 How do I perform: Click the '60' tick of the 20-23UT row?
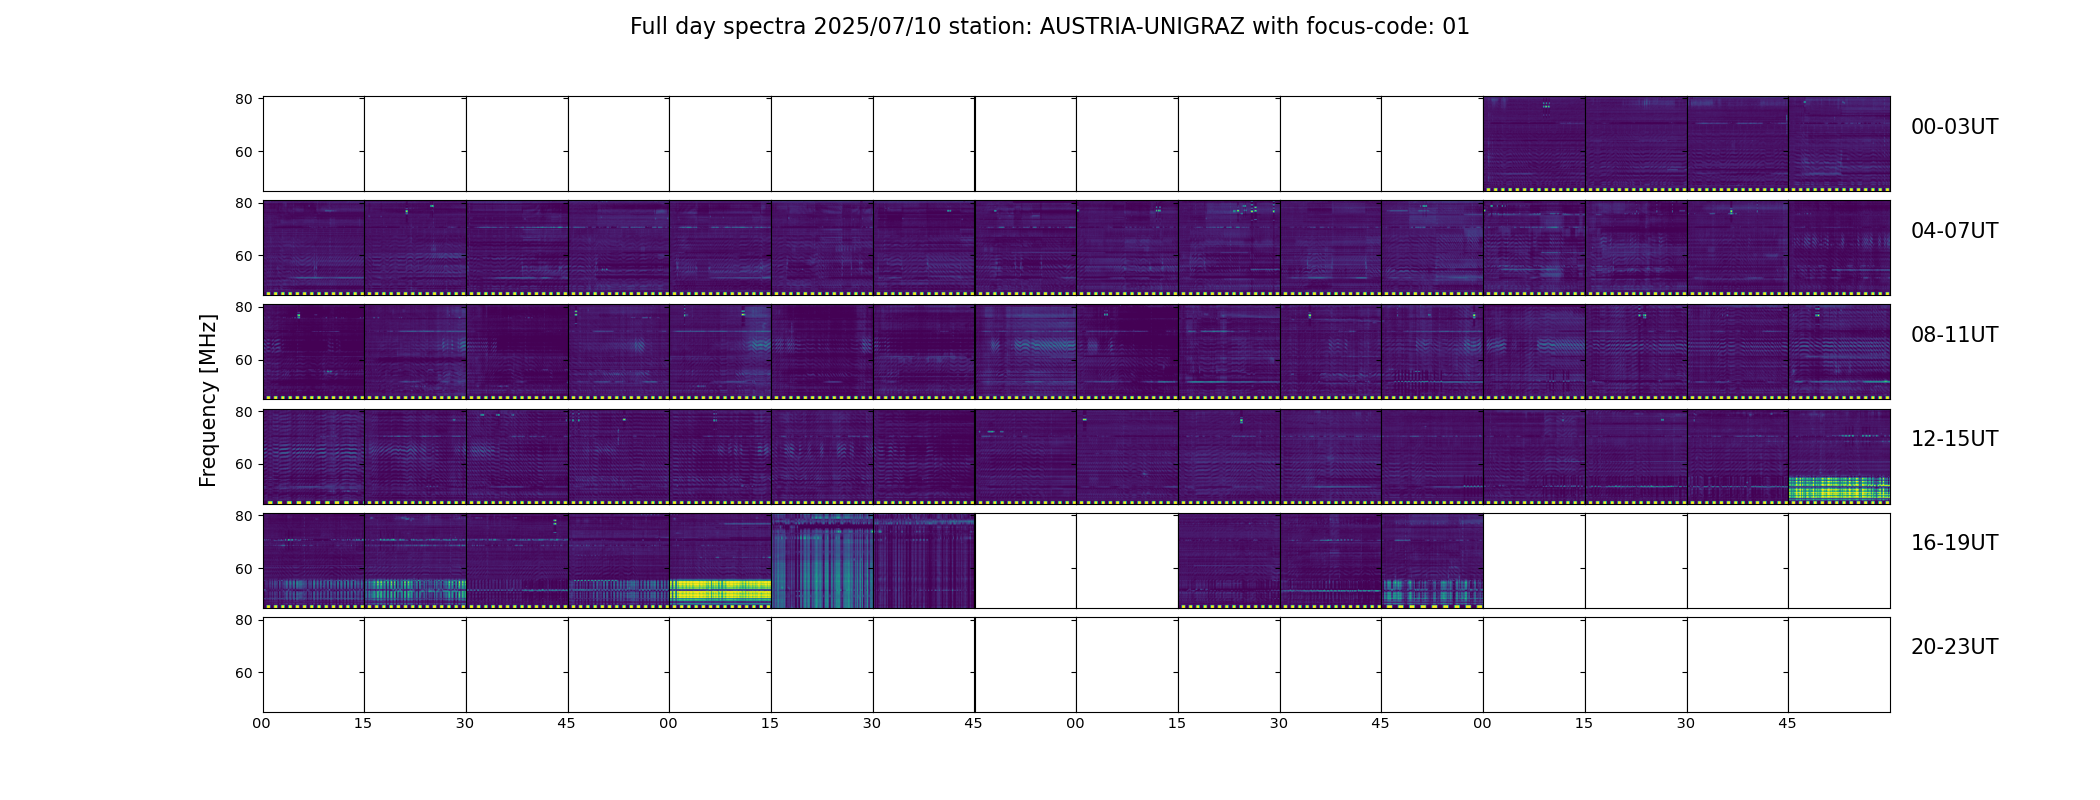click(243, 673)
